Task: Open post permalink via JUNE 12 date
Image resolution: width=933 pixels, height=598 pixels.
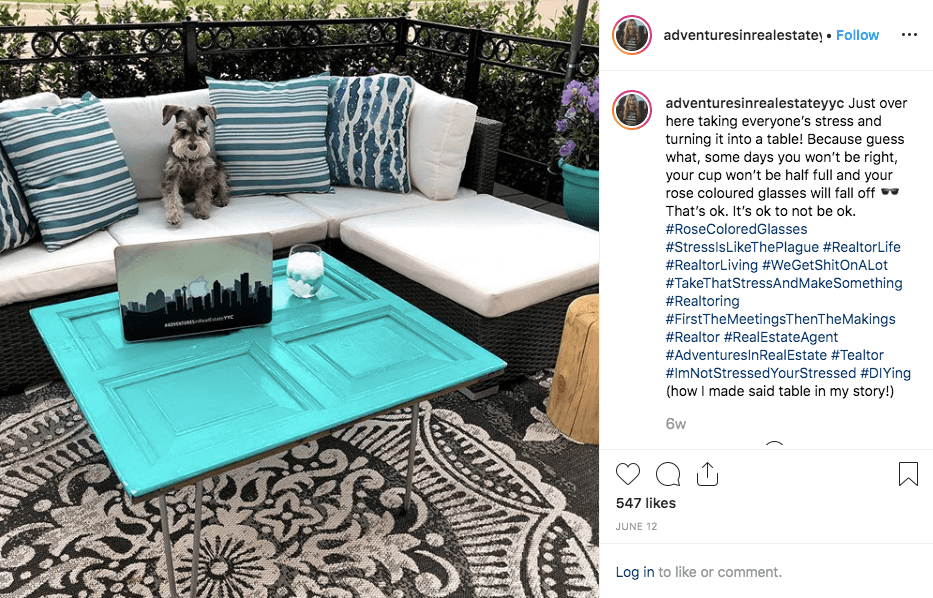Action: 636,527
